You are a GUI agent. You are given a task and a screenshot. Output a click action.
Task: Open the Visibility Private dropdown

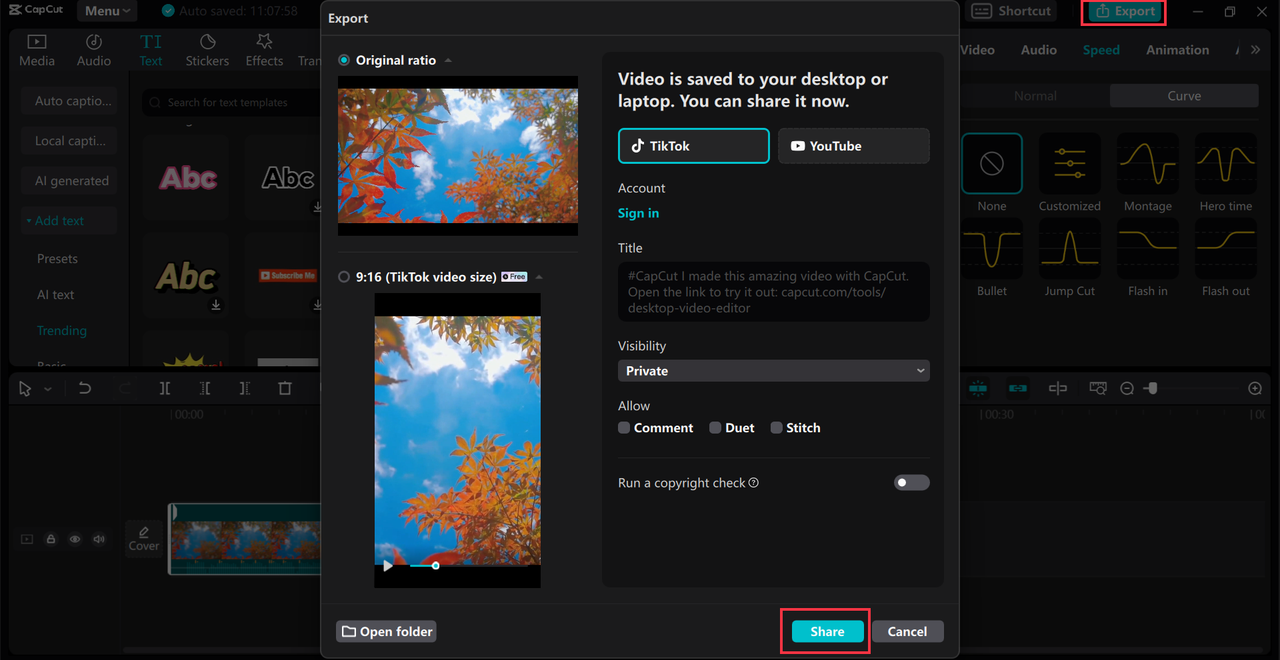coord(774,371)
